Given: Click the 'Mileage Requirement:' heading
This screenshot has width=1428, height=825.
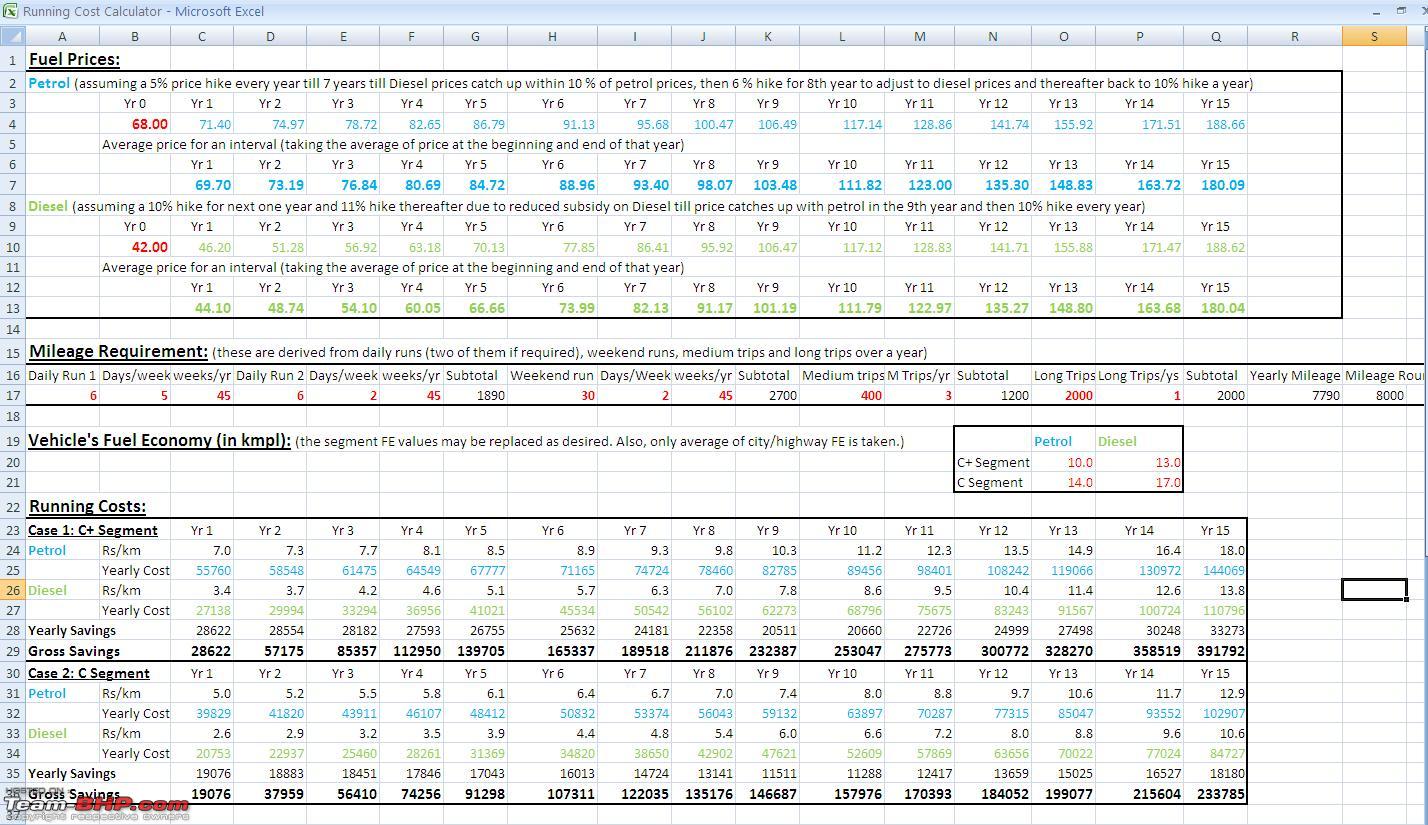Looking at the screenshot, I should pyautogui.click(x=118, y=351).
